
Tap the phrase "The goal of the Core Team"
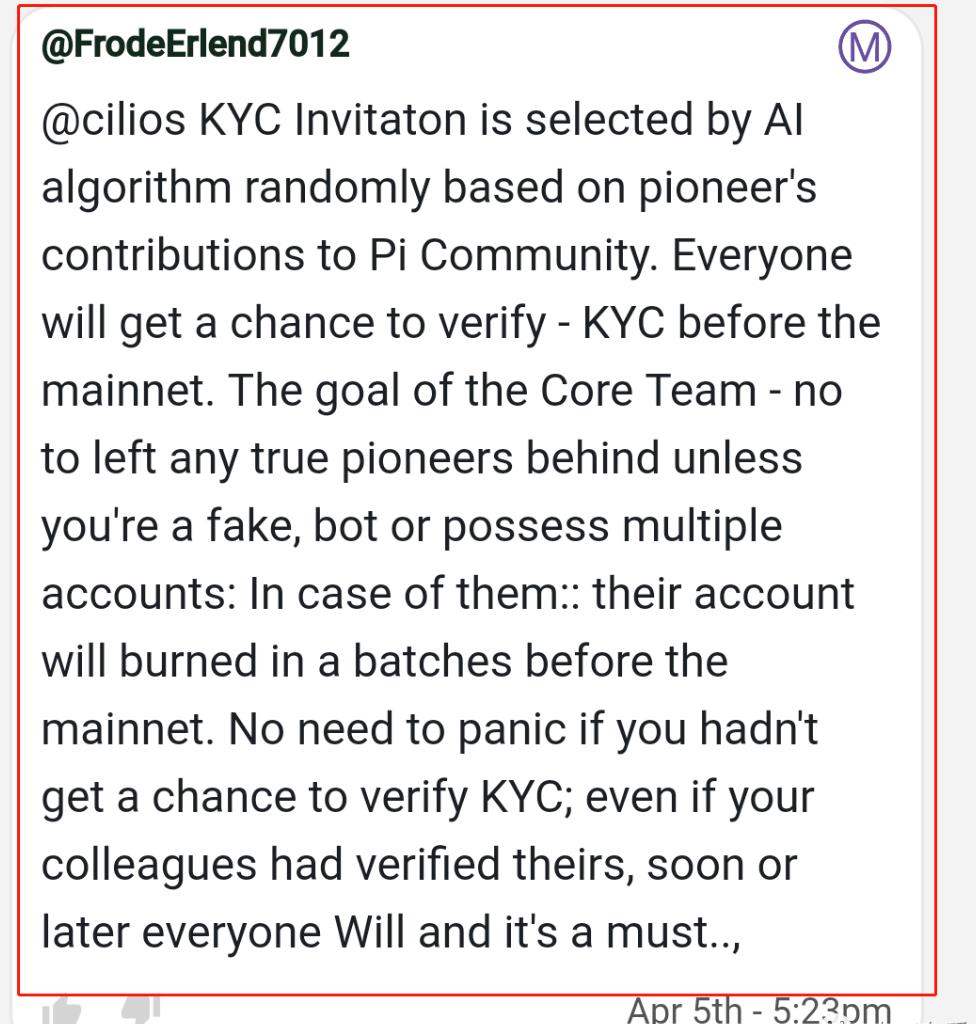[491, 391]
